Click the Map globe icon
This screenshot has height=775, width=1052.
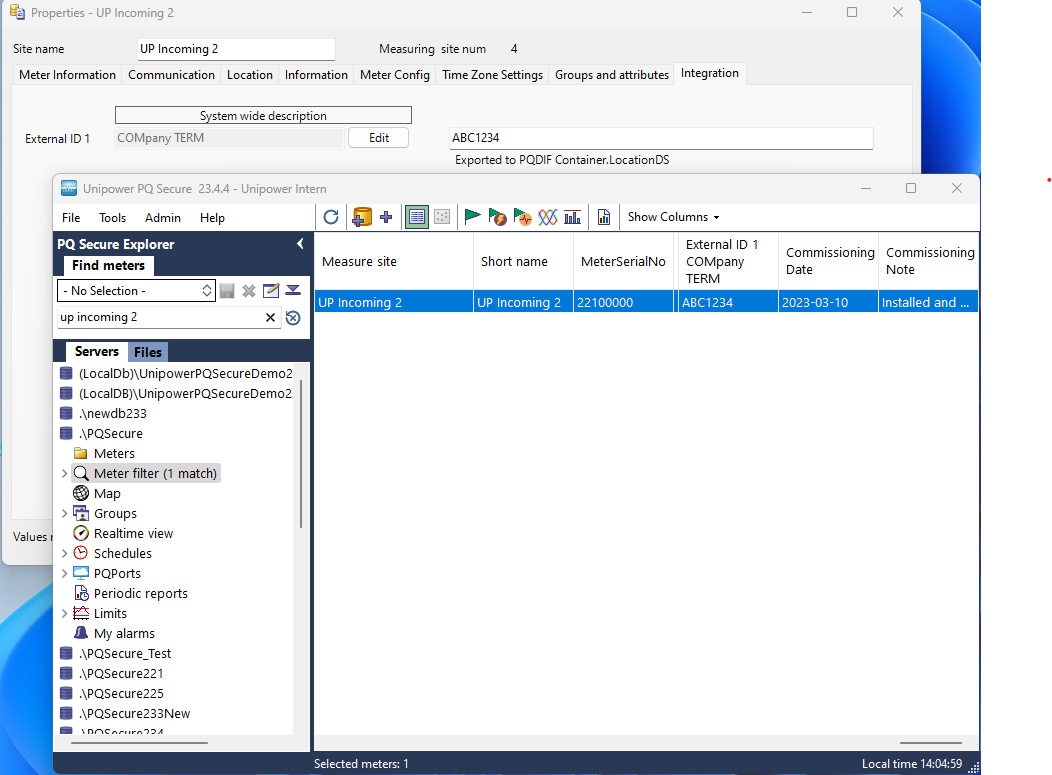[x=81, y=493]
